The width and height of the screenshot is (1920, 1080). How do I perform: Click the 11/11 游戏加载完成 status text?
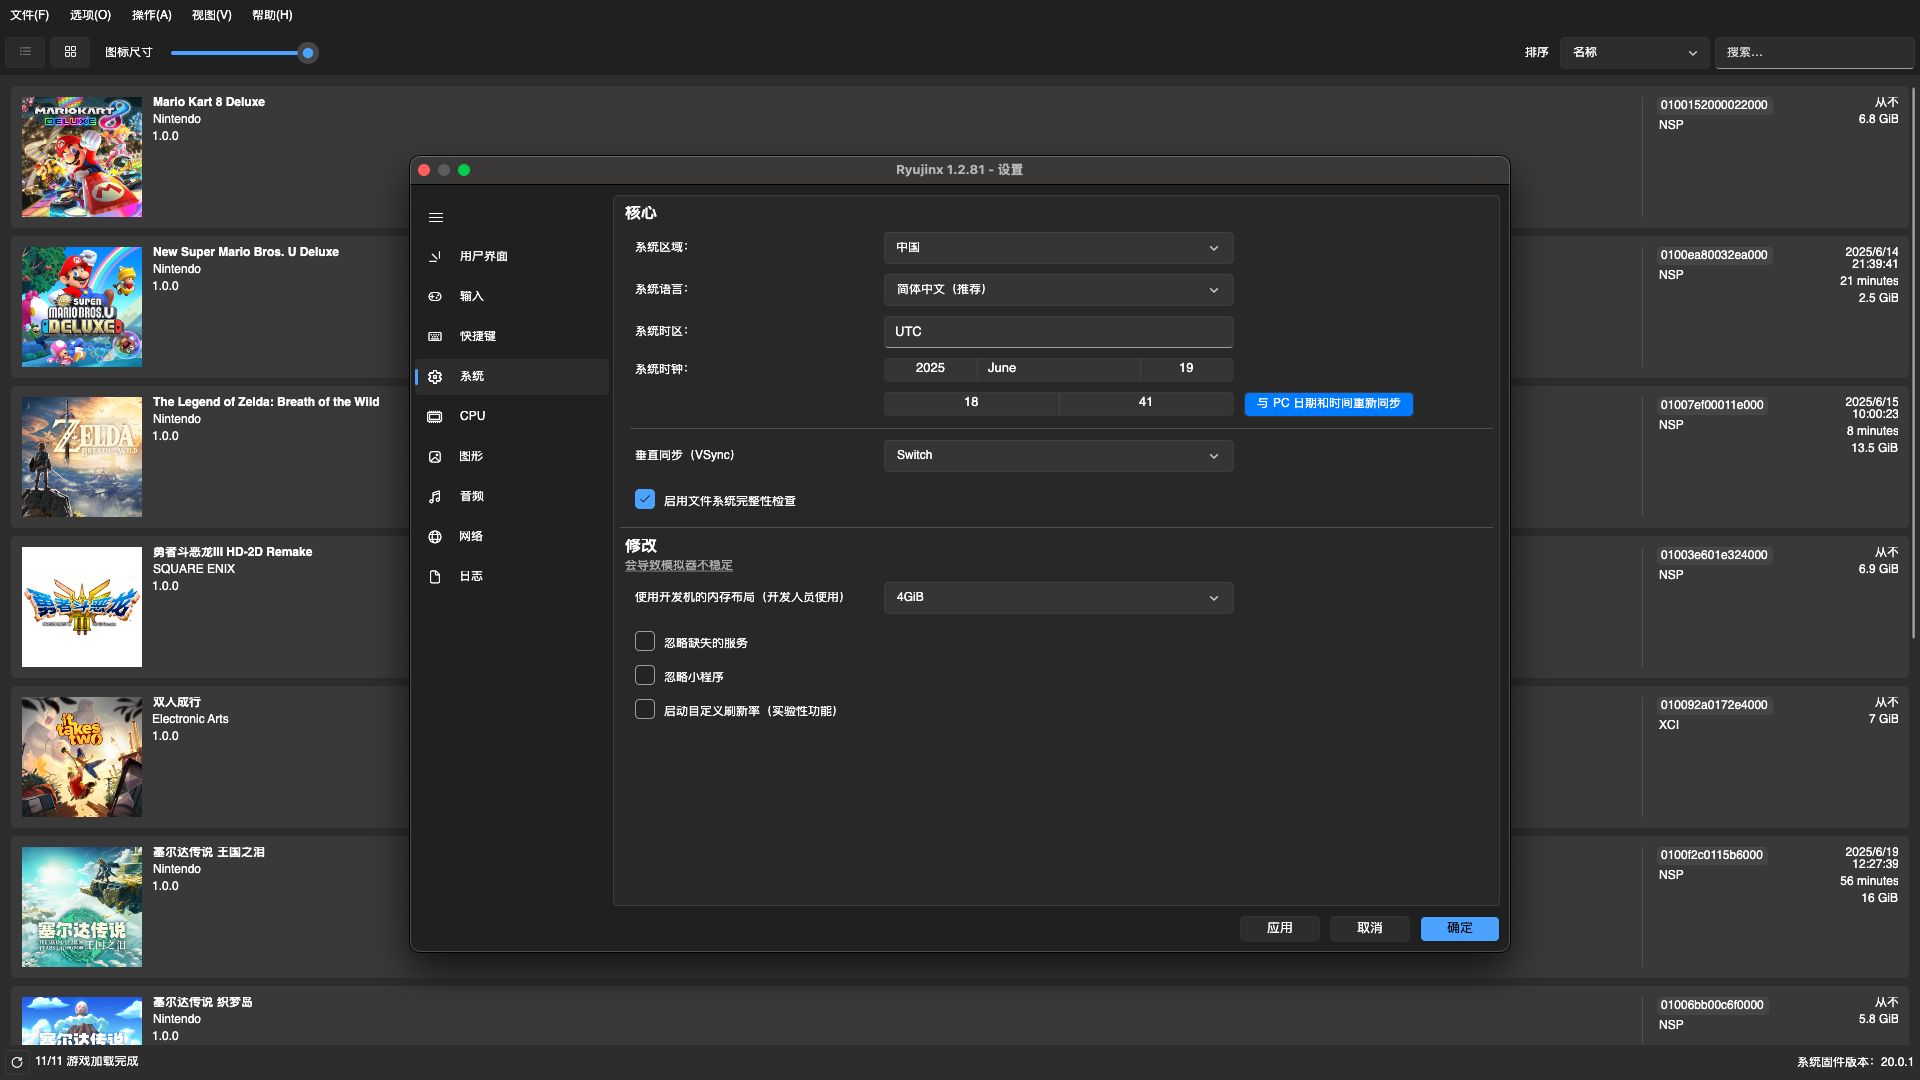[86, 1062]
